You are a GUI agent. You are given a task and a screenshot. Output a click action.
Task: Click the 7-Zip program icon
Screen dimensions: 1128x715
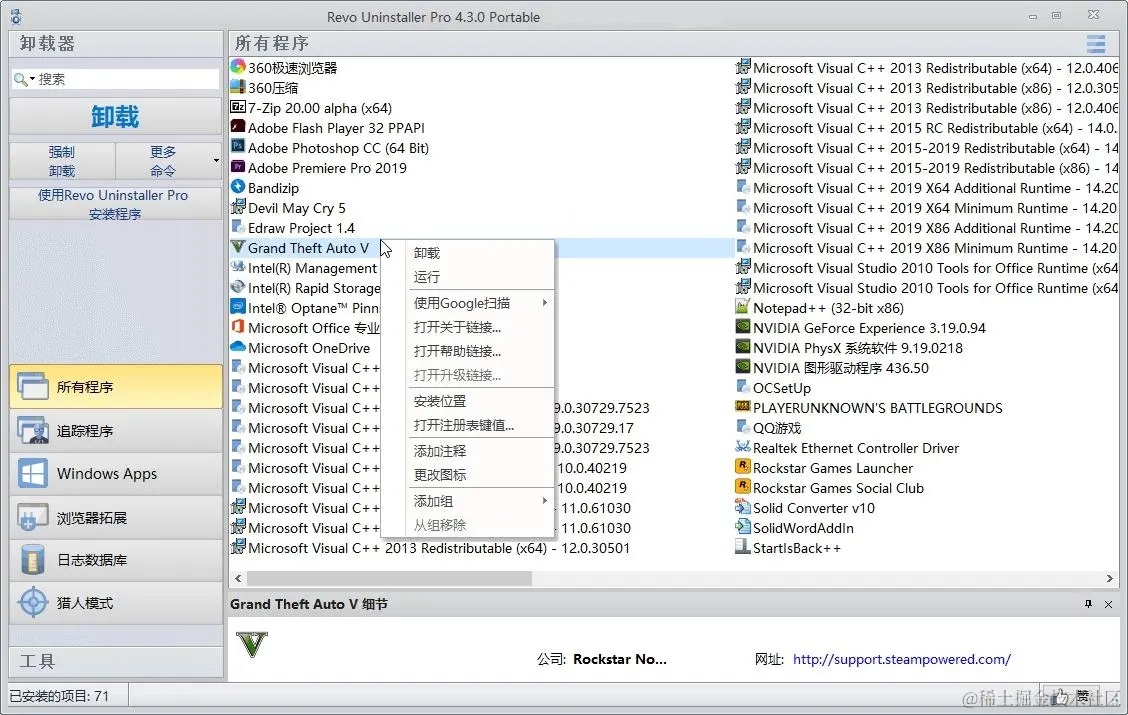[237, 107]
